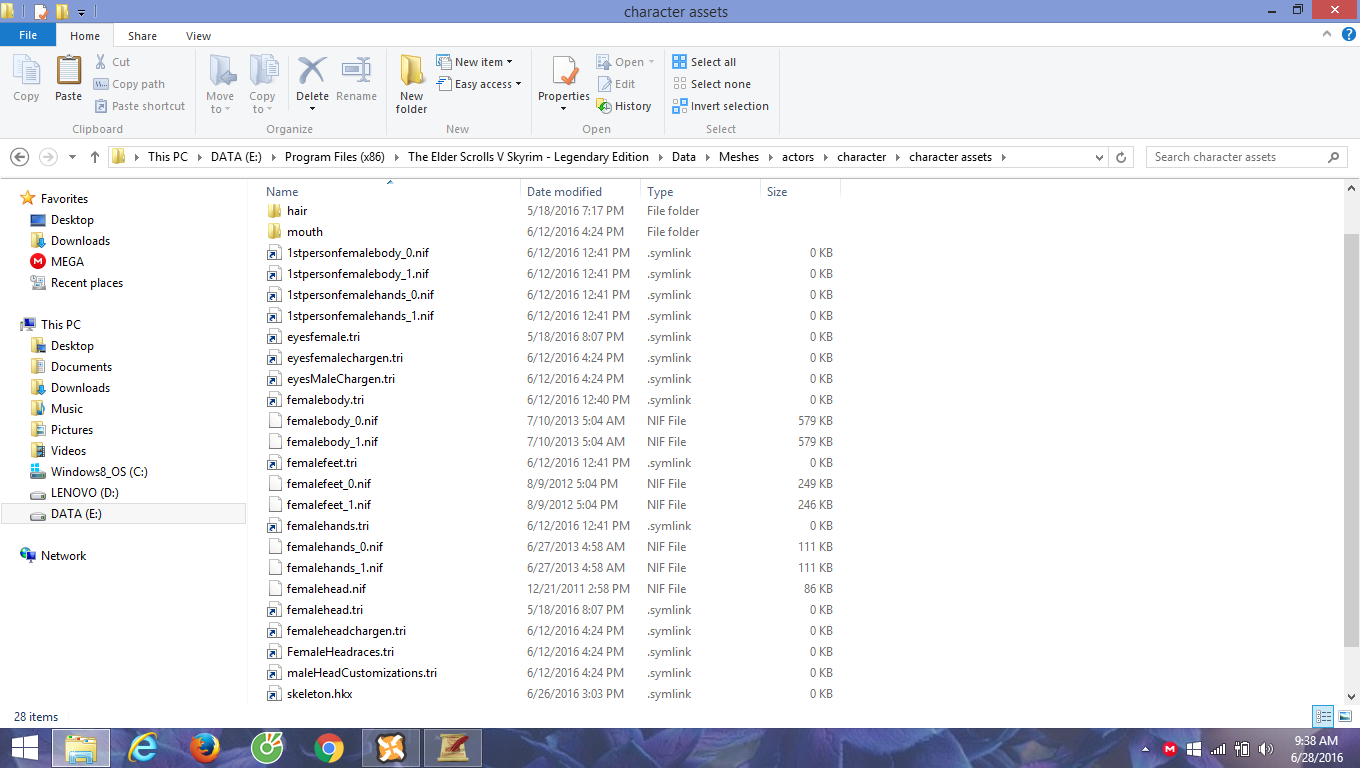Create a New folder from ribbon
The width and height of the screenshot is (1360, 768).
coord(411,84)
